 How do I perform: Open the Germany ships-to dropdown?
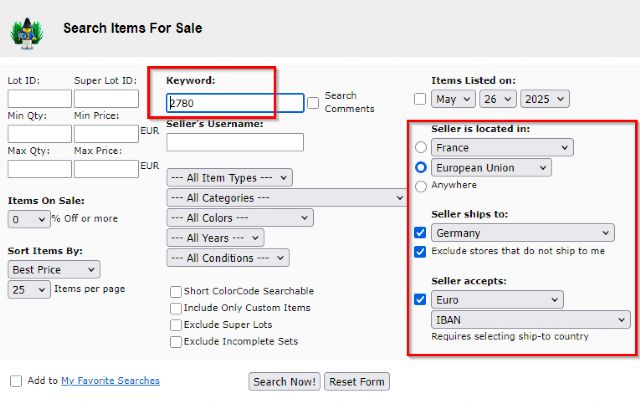click(x=522, y=233)
